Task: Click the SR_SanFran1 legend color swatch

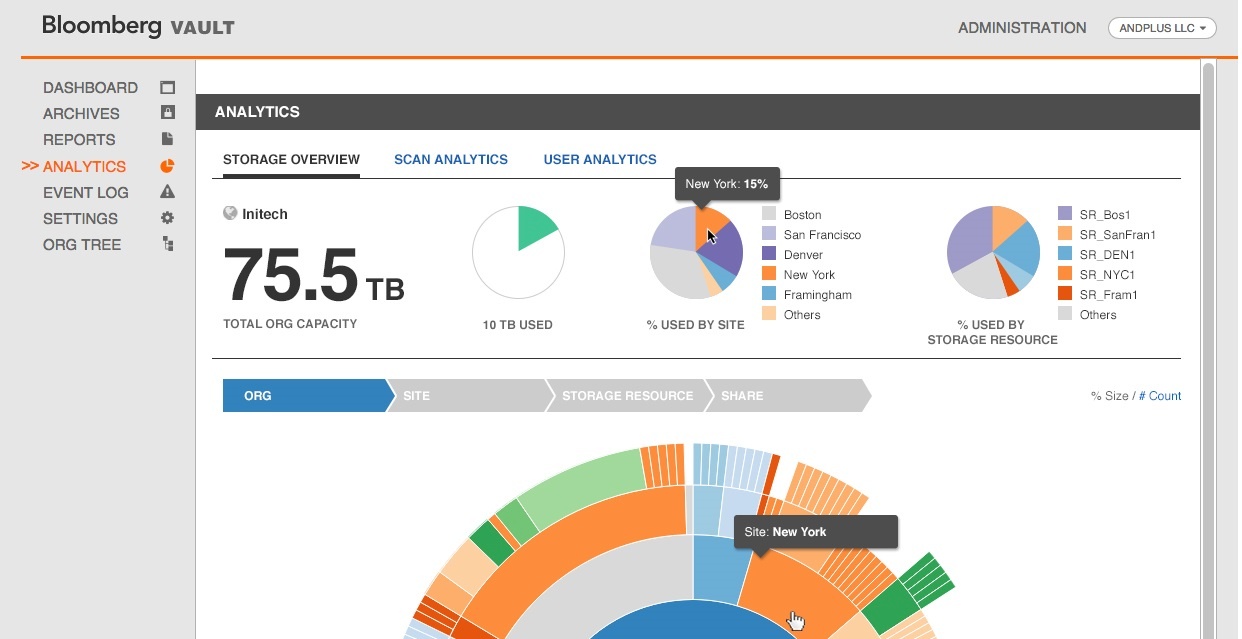Action: click(1065, 234)
